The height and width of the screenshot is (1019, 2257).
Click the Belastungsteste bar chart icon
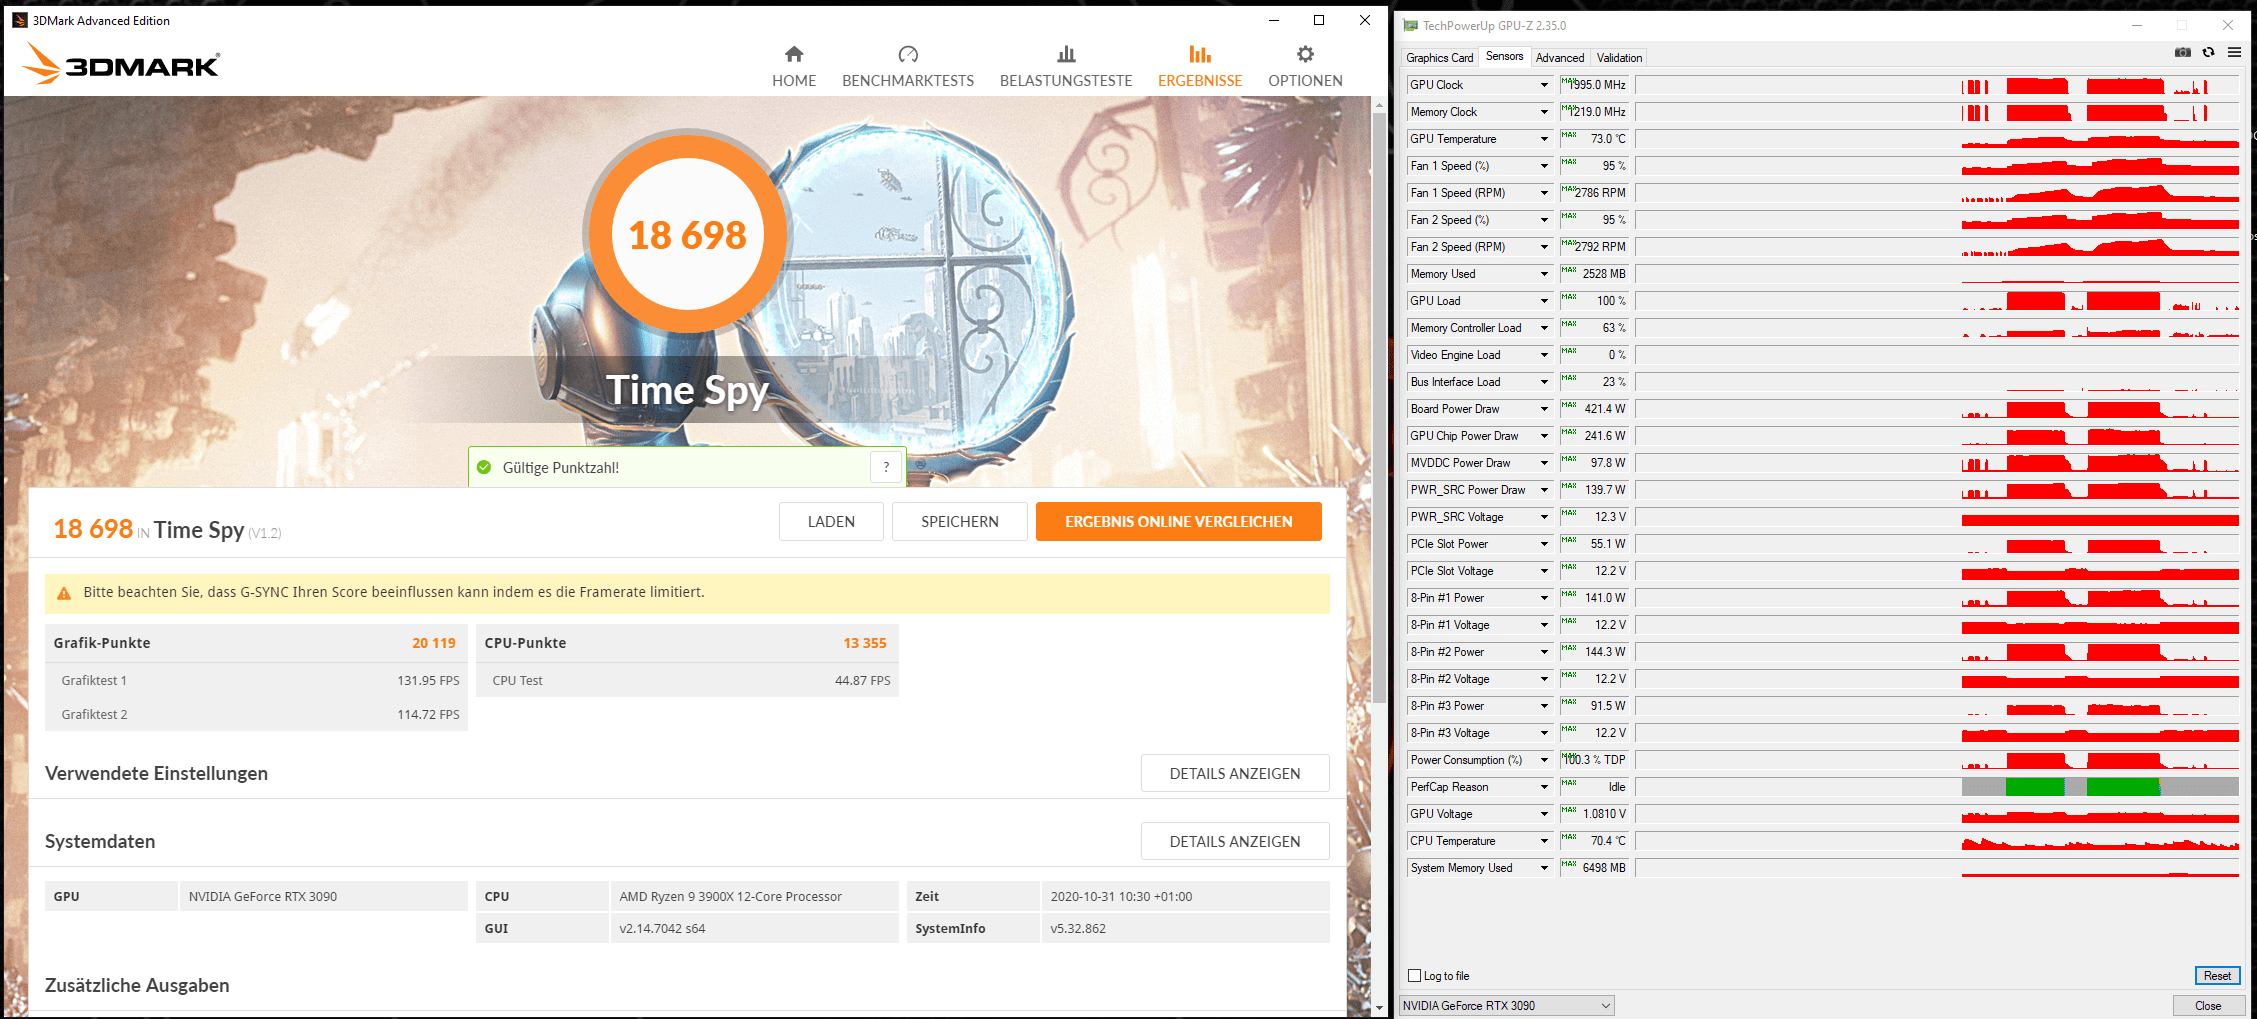click(1066, 54)
